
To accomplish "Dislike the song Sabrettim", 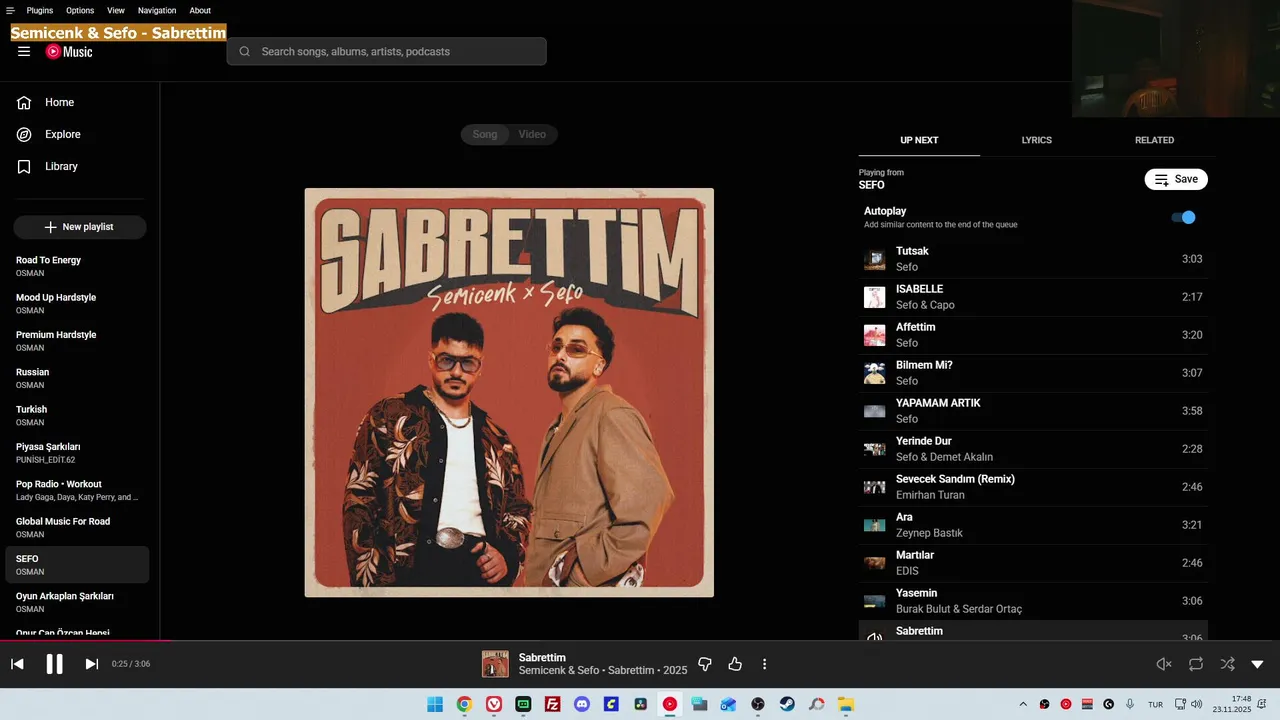I will pyautogui.click(x=705, y=664).
